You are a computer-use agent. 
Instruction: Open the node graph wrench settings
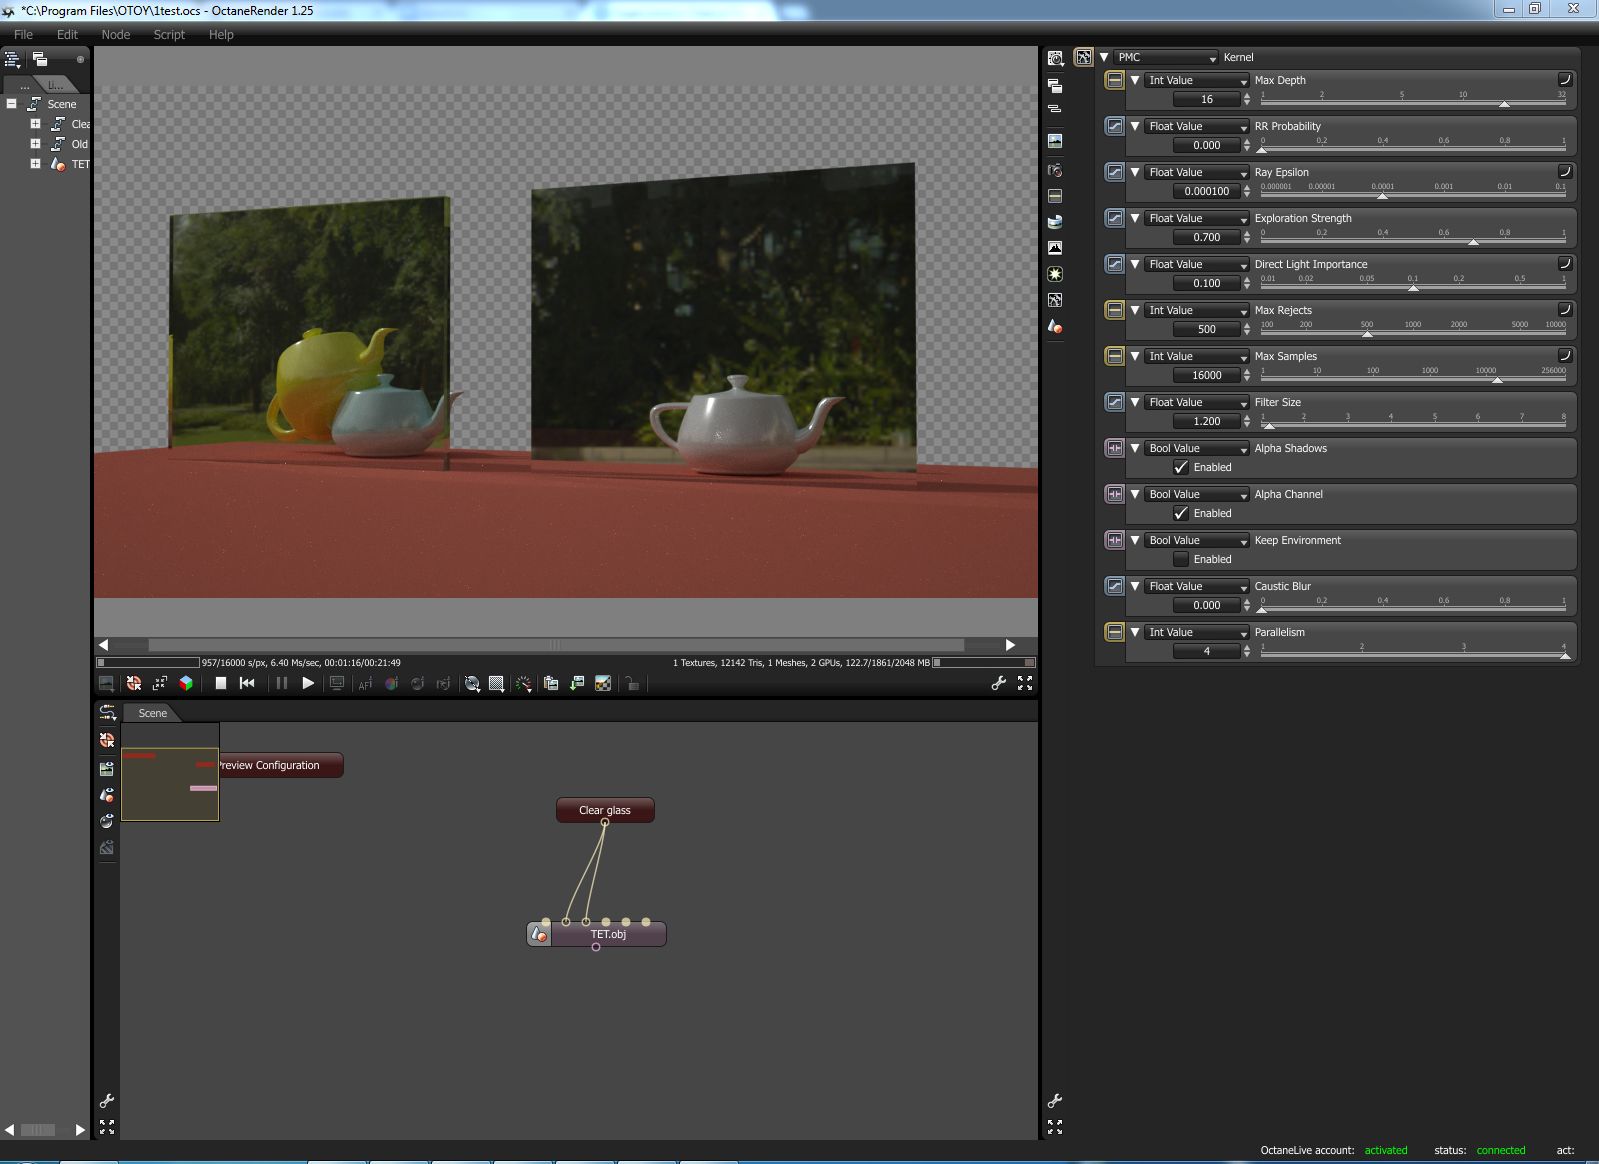coord(107,1101)
